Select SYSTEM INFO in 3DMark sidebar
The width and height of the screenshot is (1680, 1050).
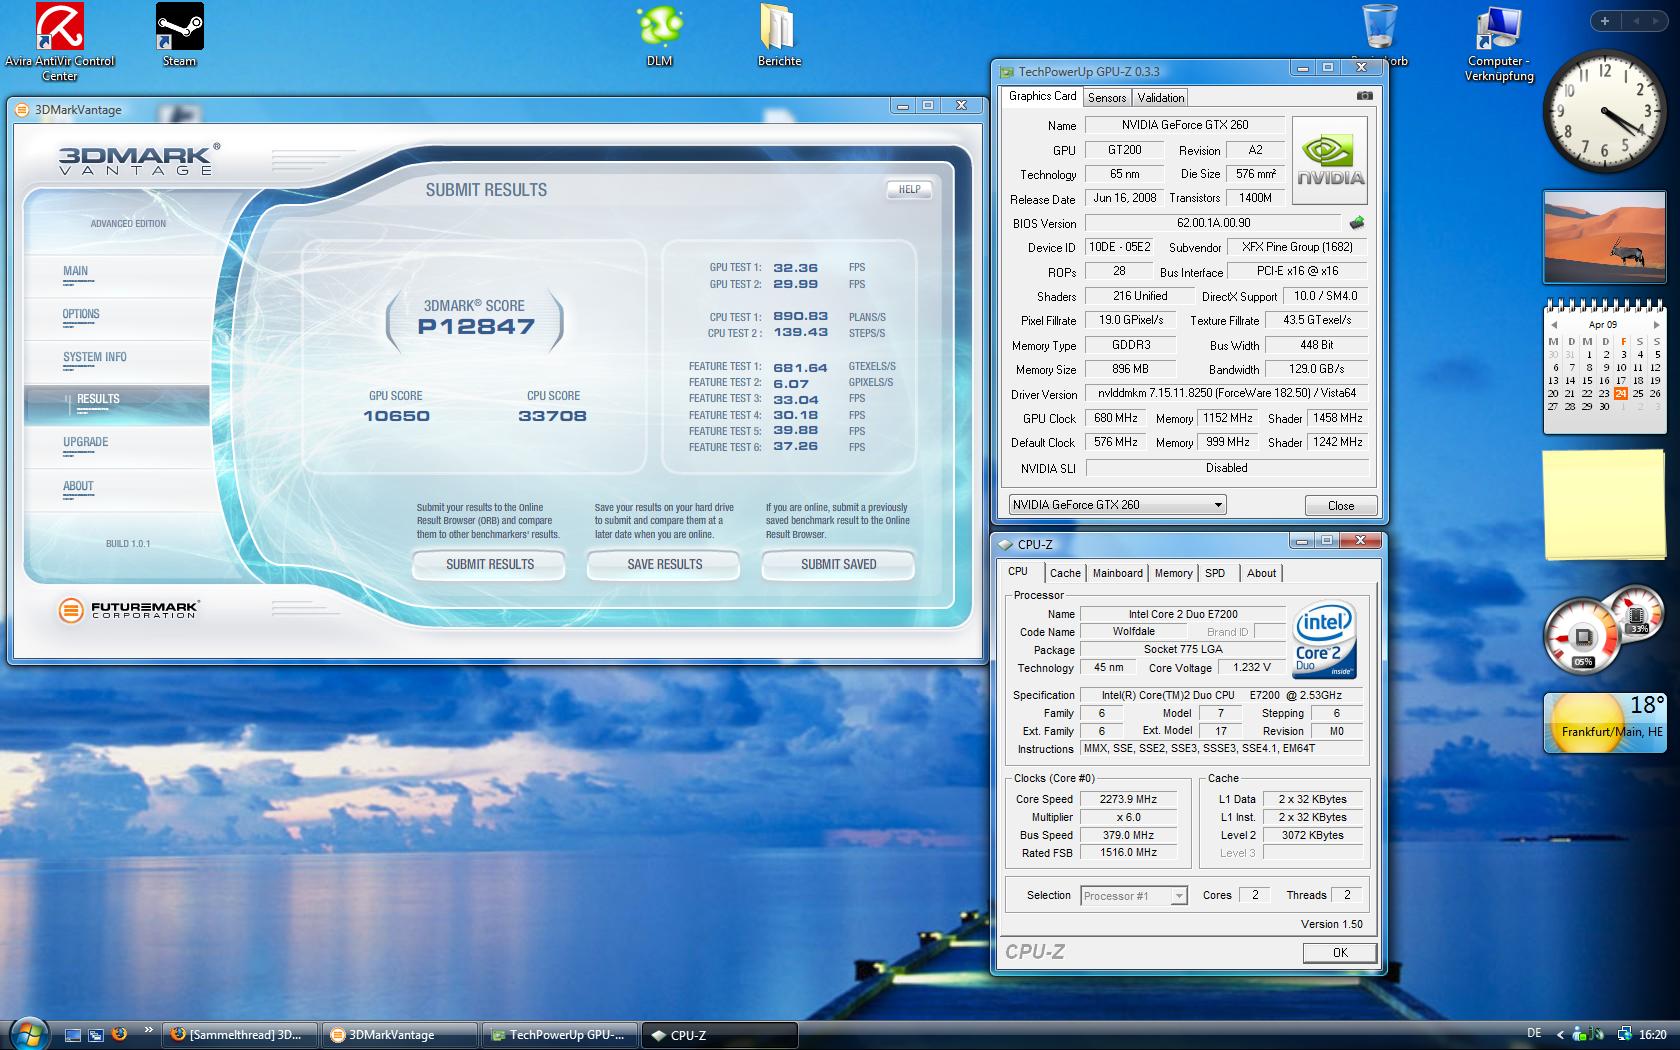[95, 357]
